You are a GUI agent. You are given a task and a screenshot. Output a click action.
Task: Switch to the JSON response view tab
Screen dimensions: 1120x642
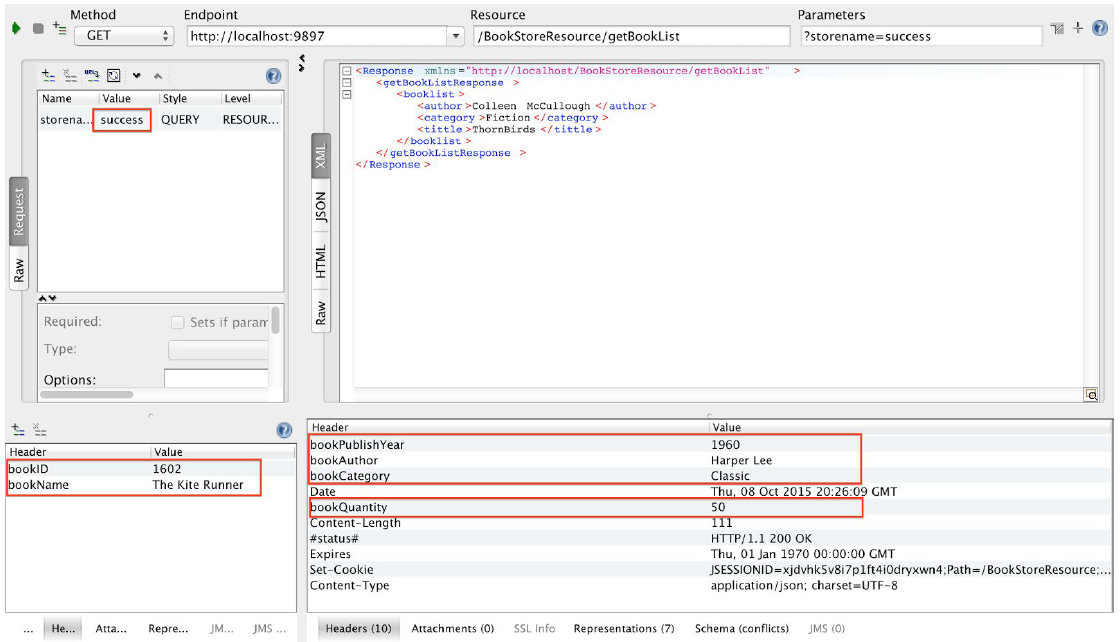[321, 207]
